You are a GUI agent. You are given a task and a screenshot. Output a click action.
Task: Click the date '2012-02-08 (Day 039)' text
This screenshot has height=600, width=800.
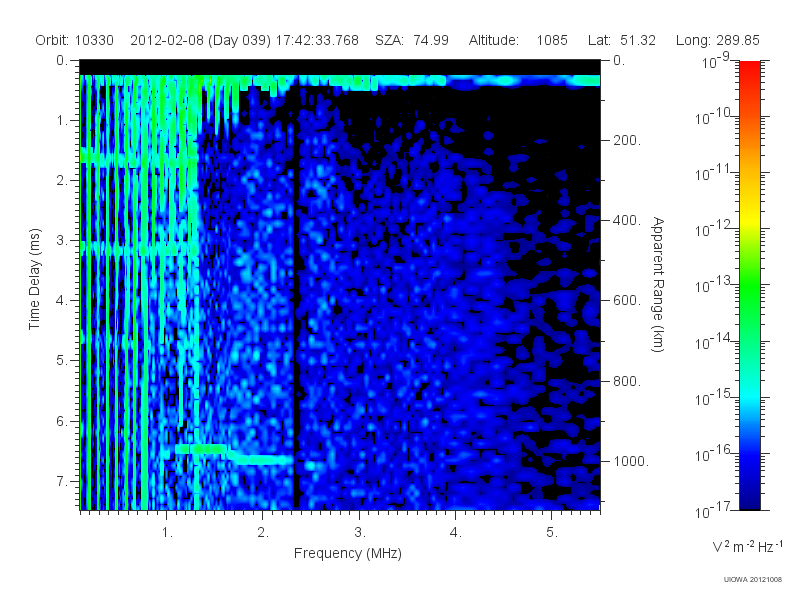click(201, 40)
